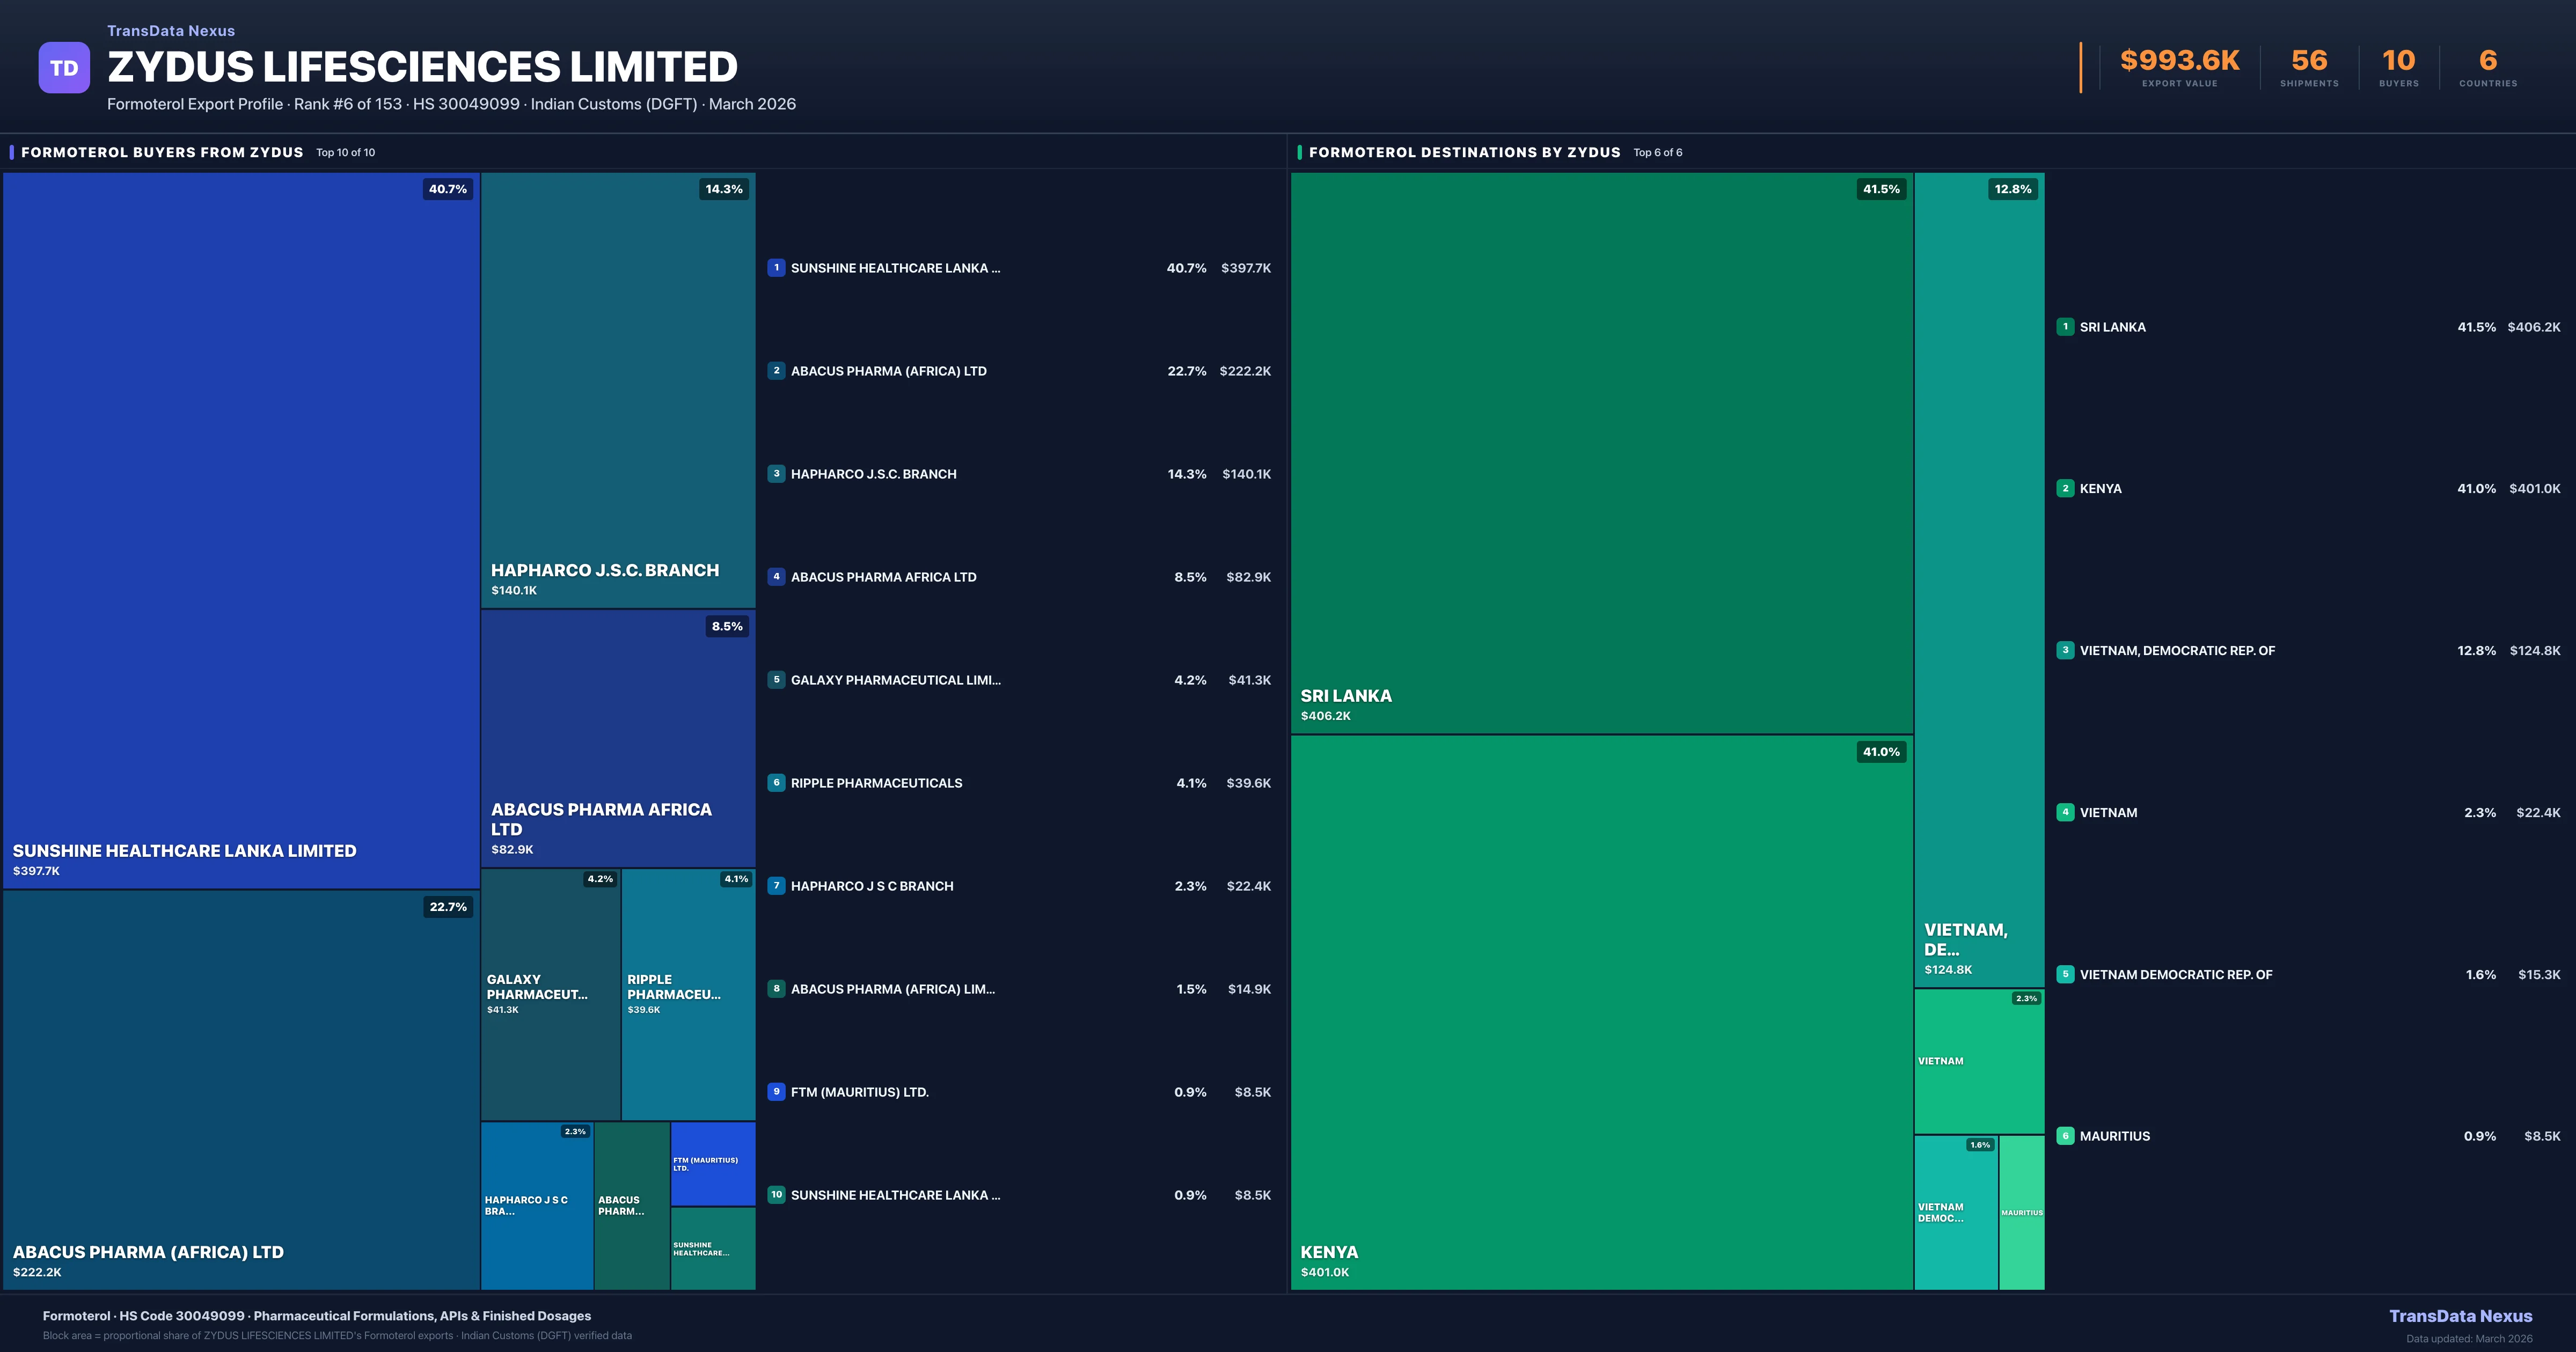Click the Ripple Pharmaceuticals legend entry
This screenshot has height=1352, width=2576.
click(876, 783)
